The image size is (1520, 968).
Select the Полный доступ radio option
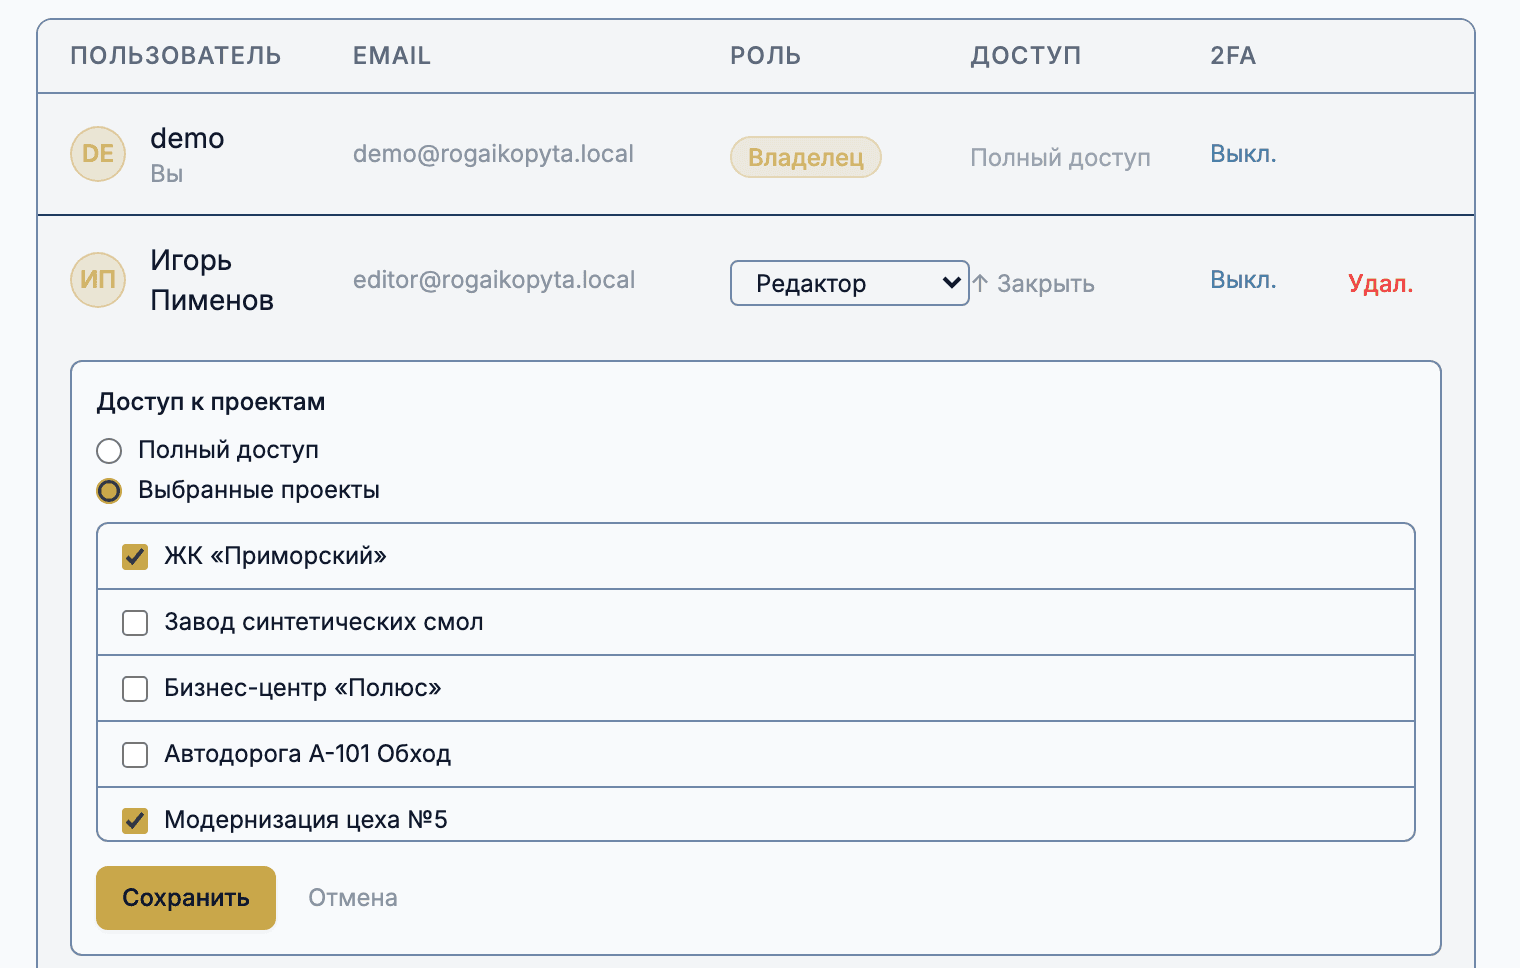(109, 451)
